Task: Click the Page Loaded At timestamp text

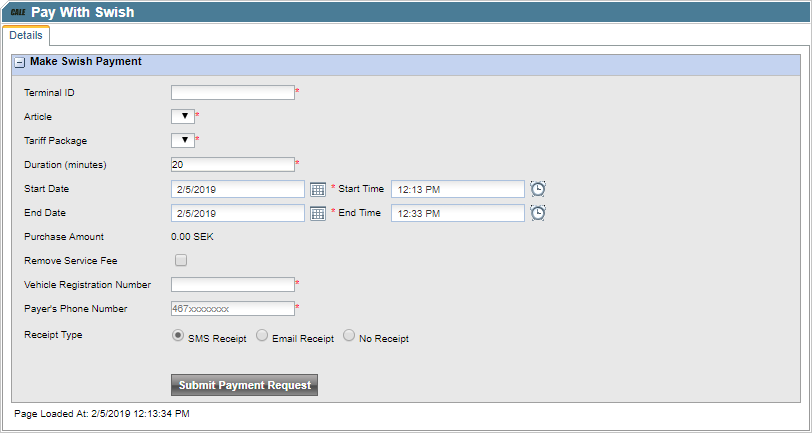Action: pyautogui.click(x=102, y=413)
